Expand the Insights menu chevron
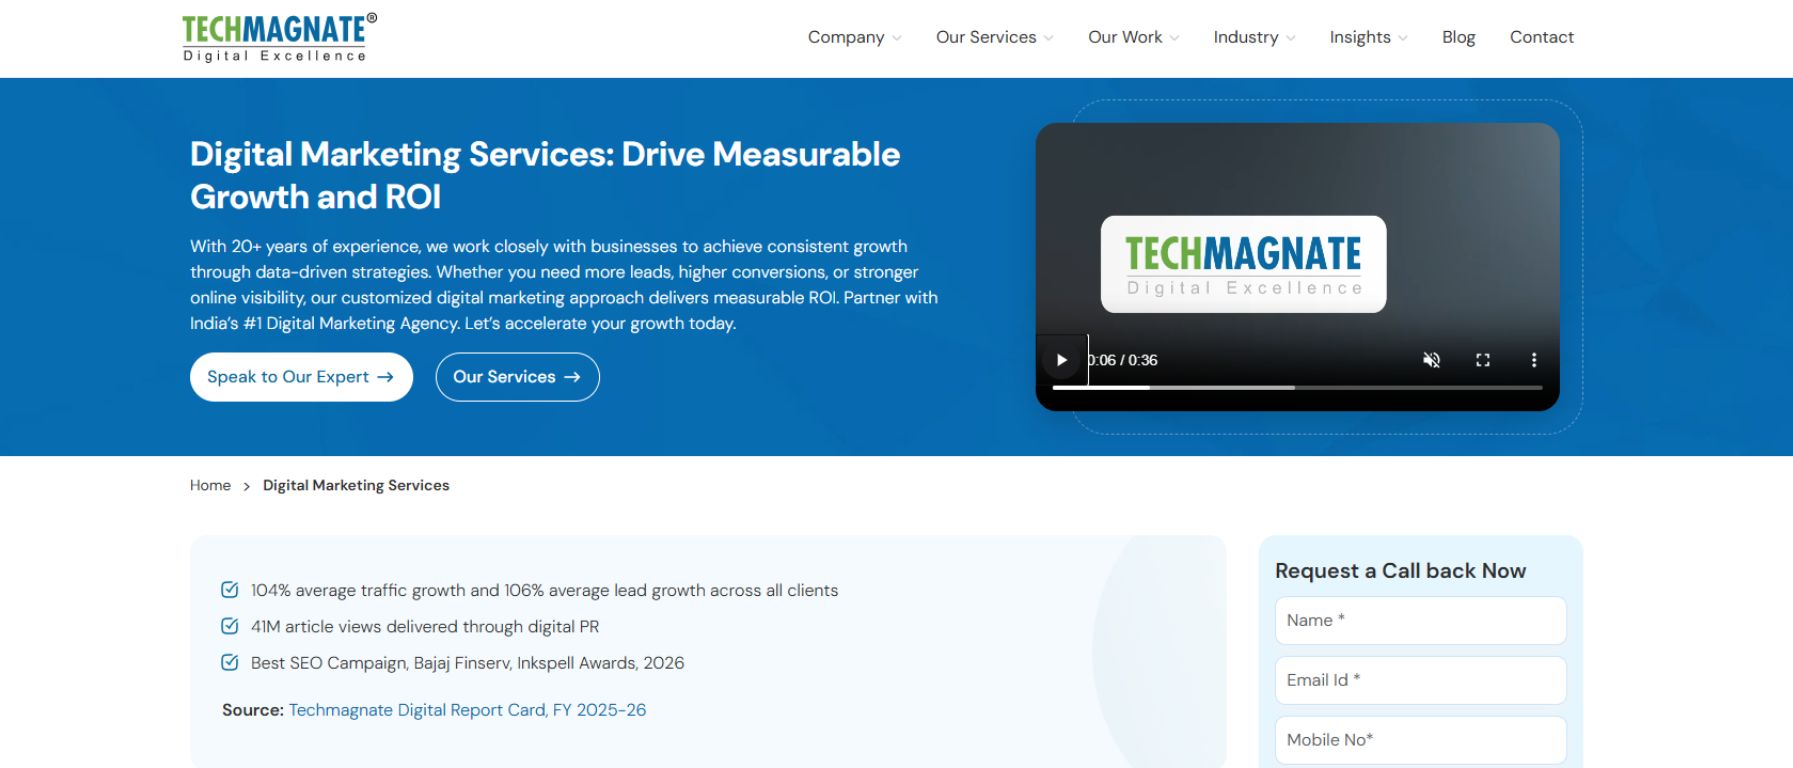The height and width of the screenshot is (768, 1793). (x=1403, y=39)
